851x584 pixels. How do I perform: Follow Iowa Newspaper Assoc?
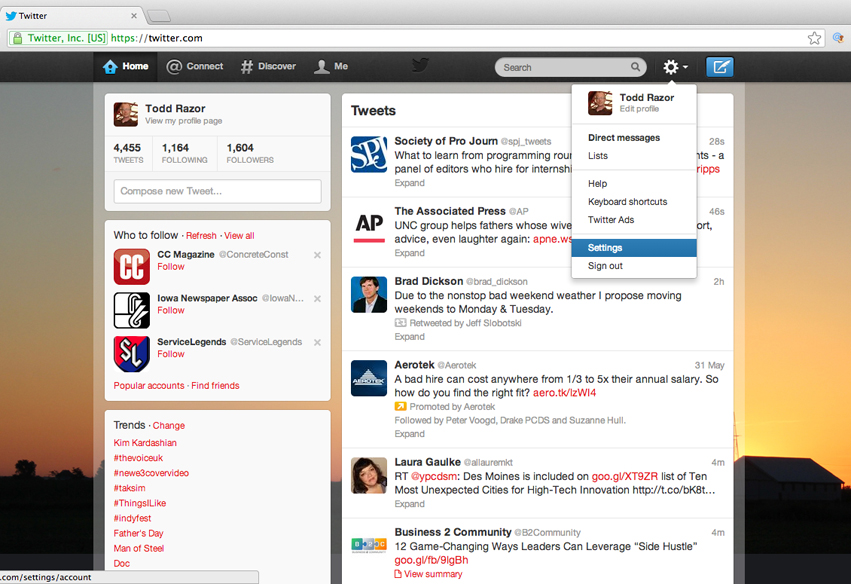[x=171, y=311]
